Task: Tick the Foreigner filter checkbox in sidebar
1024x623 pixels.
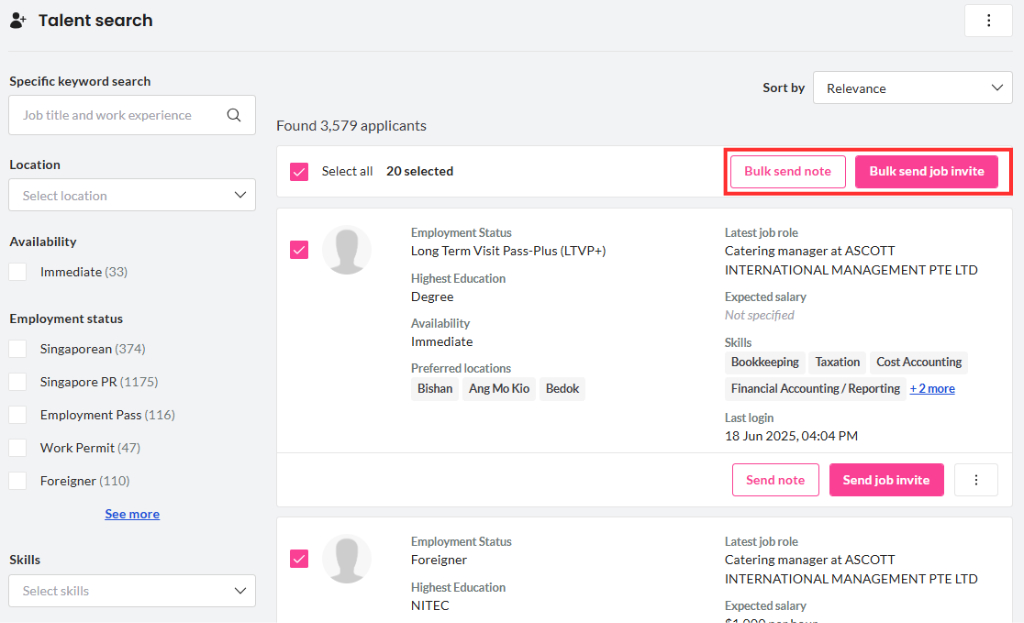Action: 18,481
